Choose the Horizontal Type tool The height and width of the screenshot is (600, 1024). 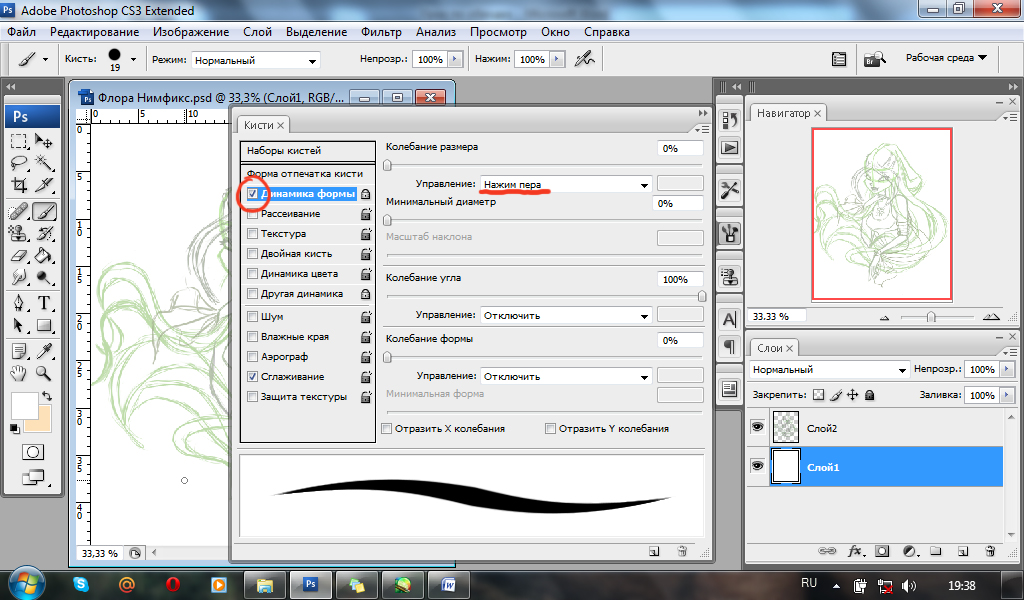(x=44, y=303)
